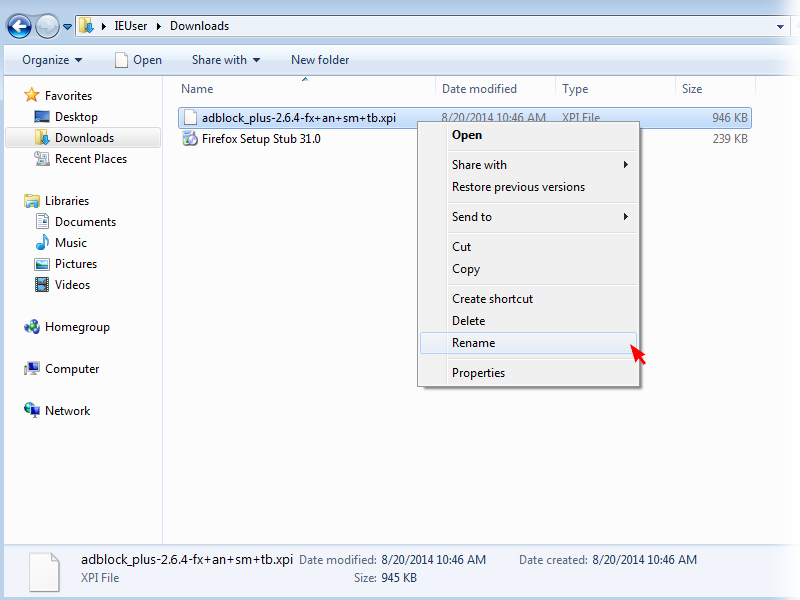Click Date modified value in details pane
This screenshot has height=600, width=800.
(433, 560)
